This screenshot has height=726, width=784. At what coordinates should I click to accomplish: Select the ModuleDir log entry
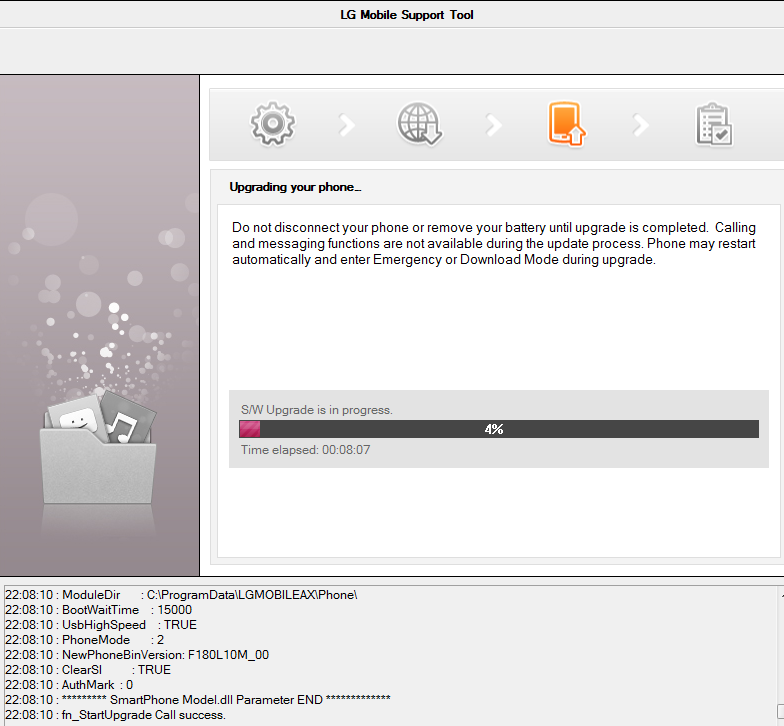click(x=181, y=595)
